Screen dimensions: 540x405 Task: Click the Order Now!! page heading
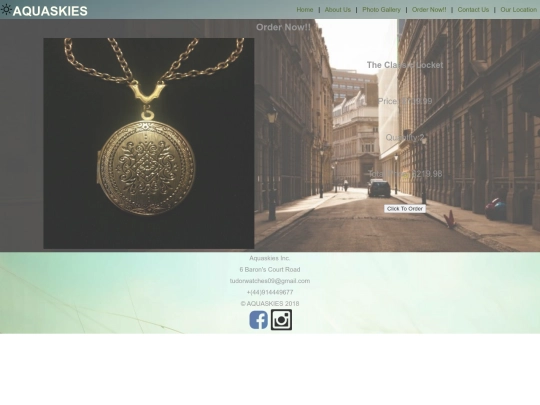point(283,27)
